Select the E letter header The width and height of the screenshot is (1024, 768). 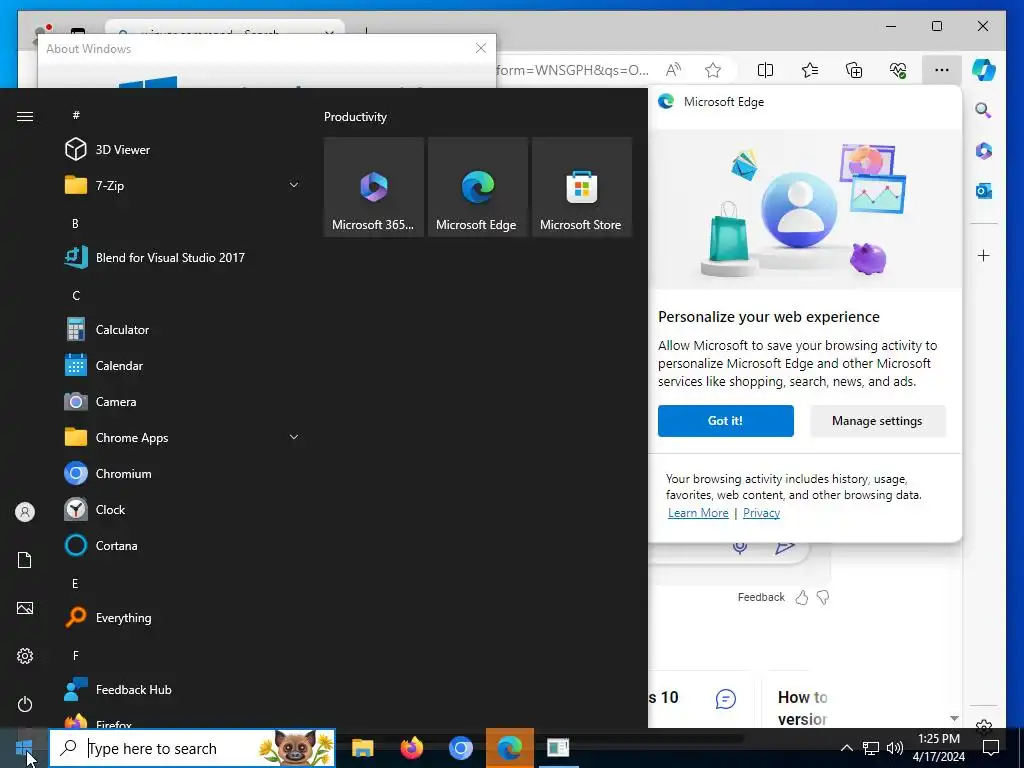click(75, 583)
